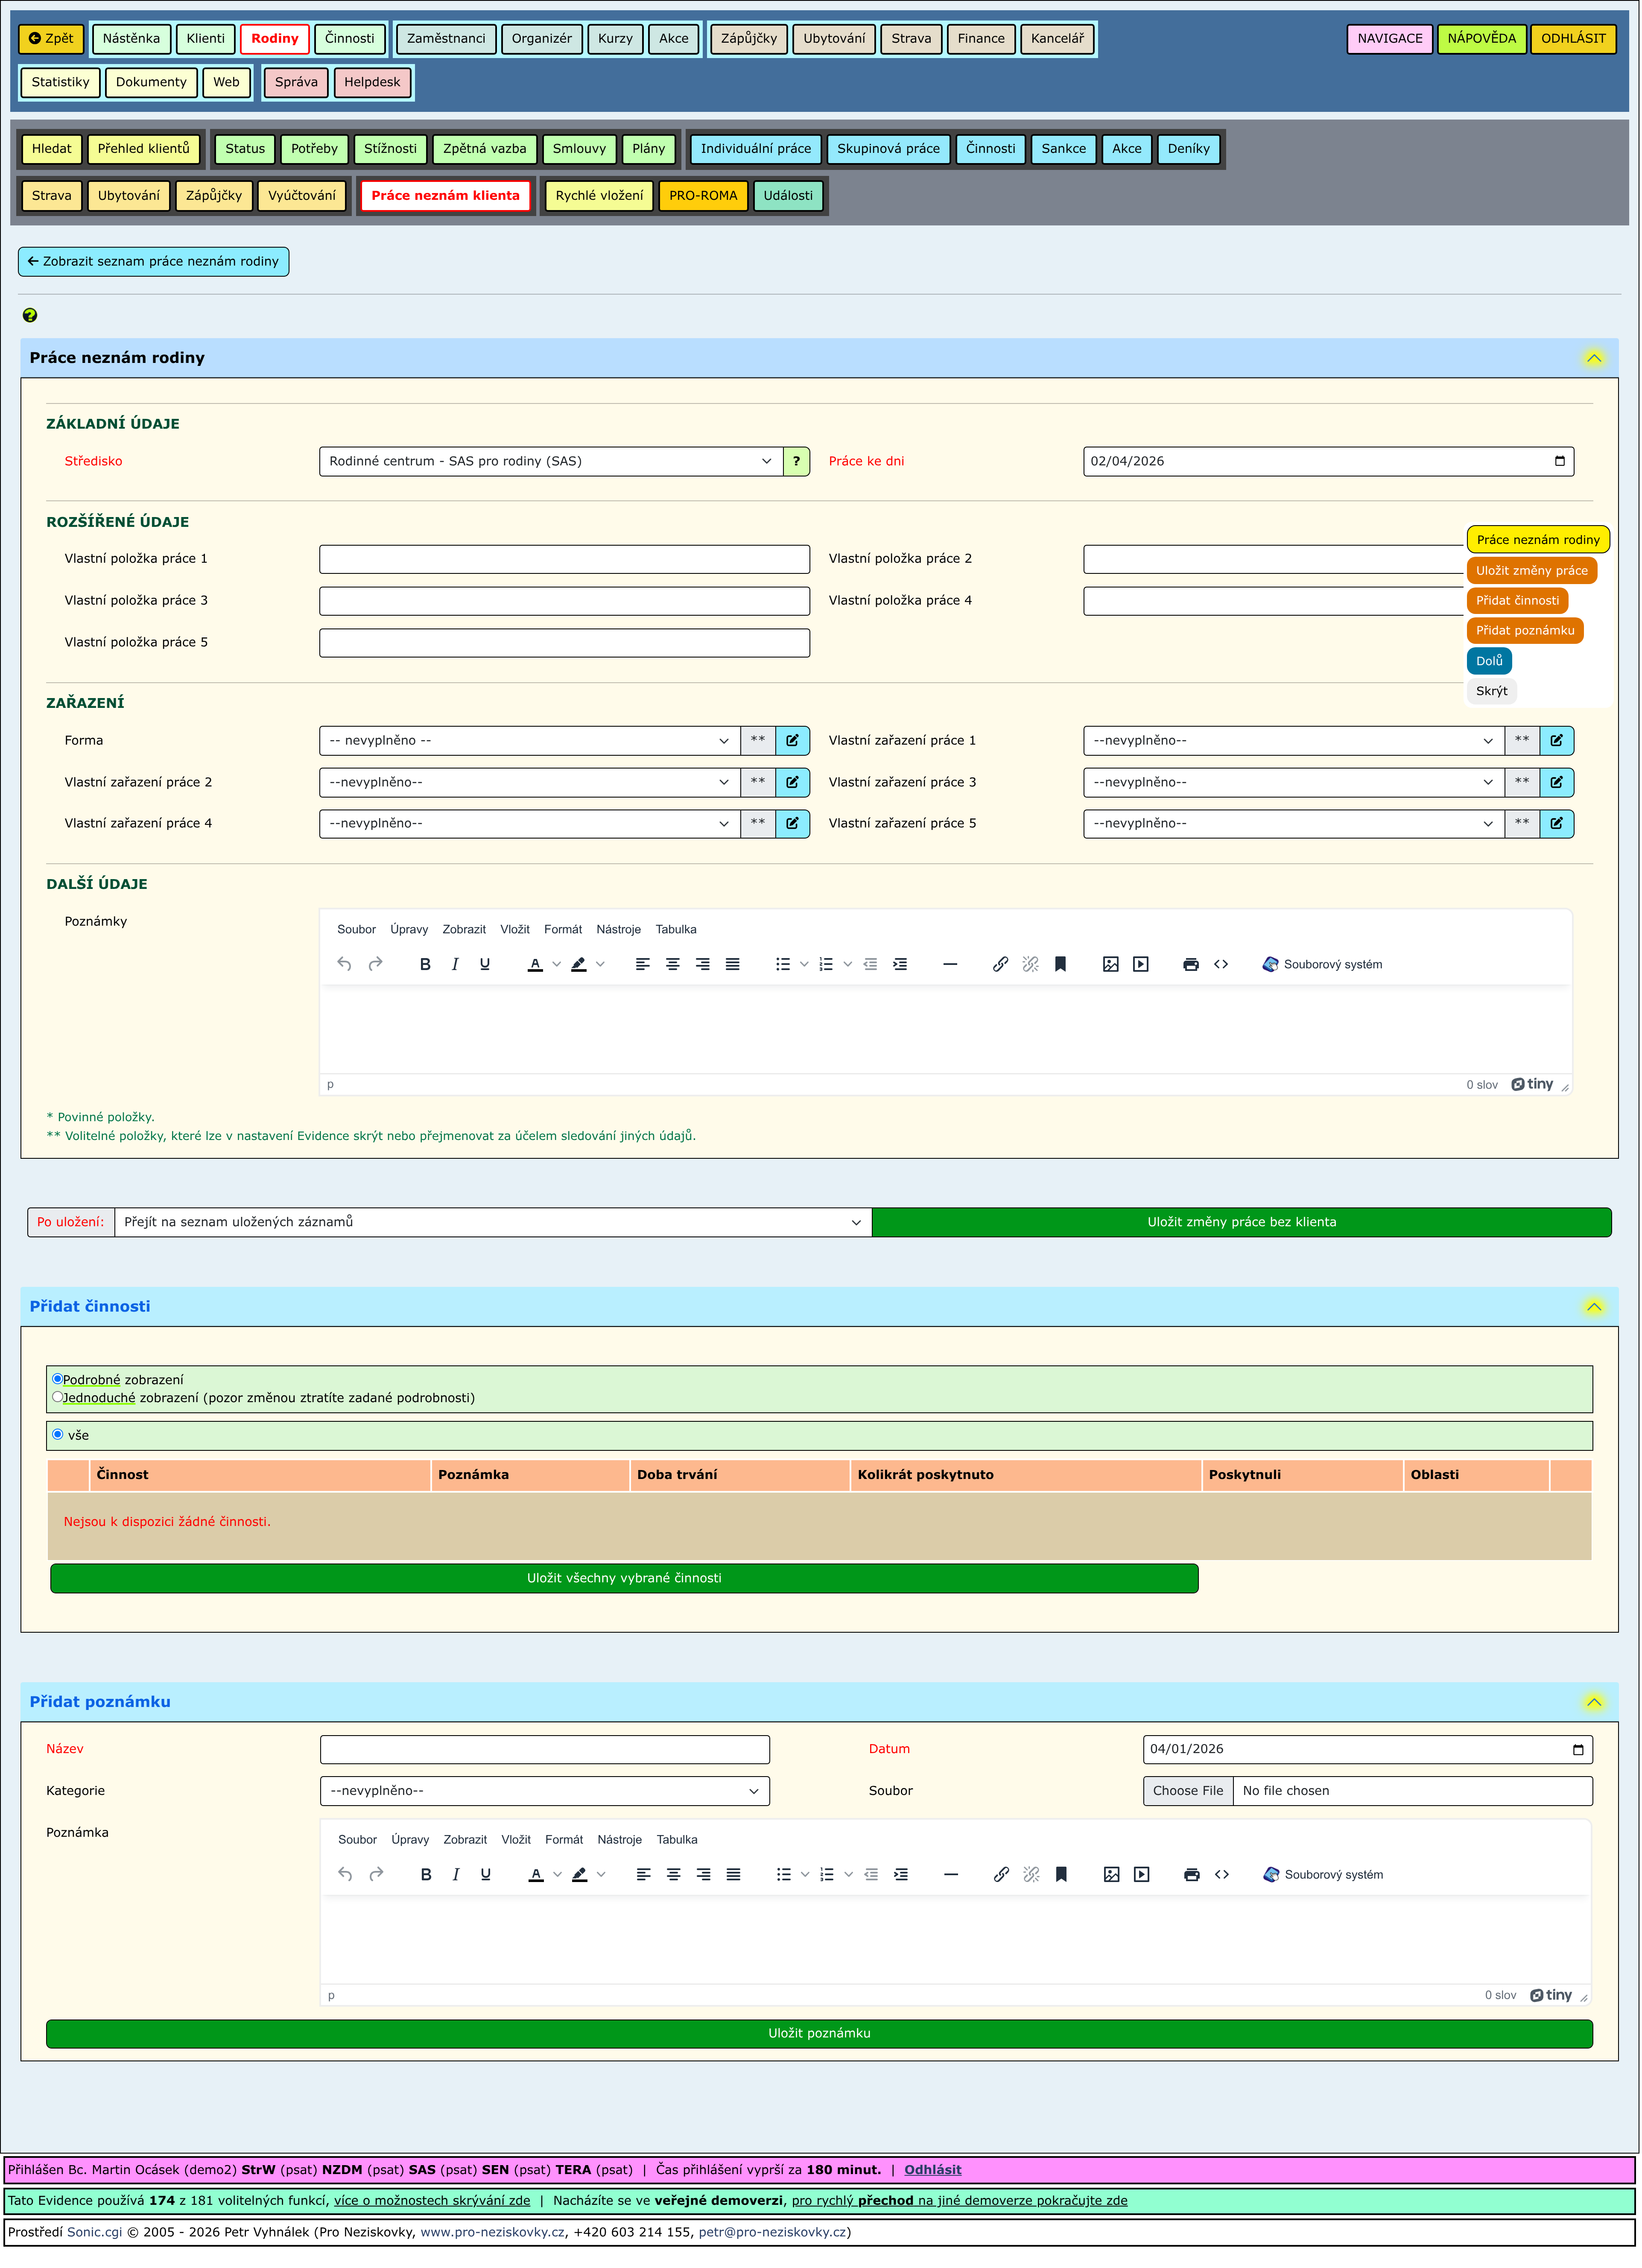The height and width of the screenshot is (2268, 1642).
Task: Open the Kategorie dropdown
Action: pyautogui.click(x=545, y=1792)
